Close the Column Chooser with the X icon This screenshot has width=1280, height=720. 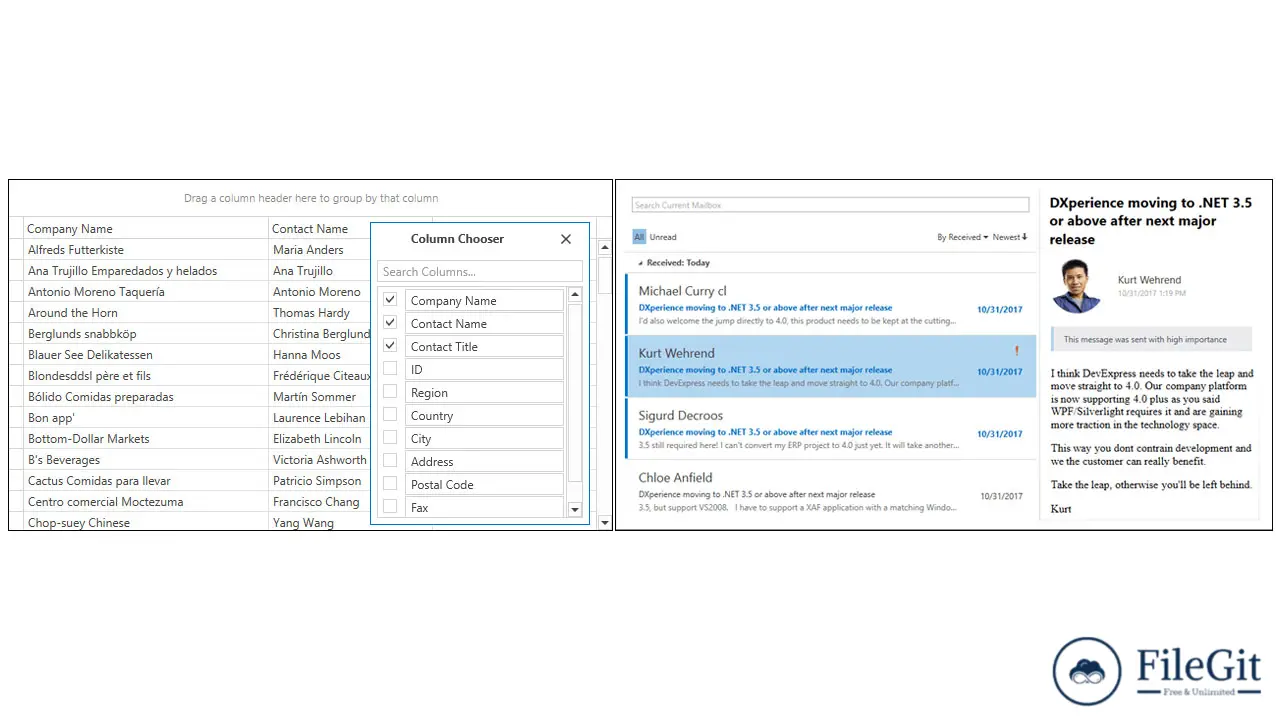point(566,239)
